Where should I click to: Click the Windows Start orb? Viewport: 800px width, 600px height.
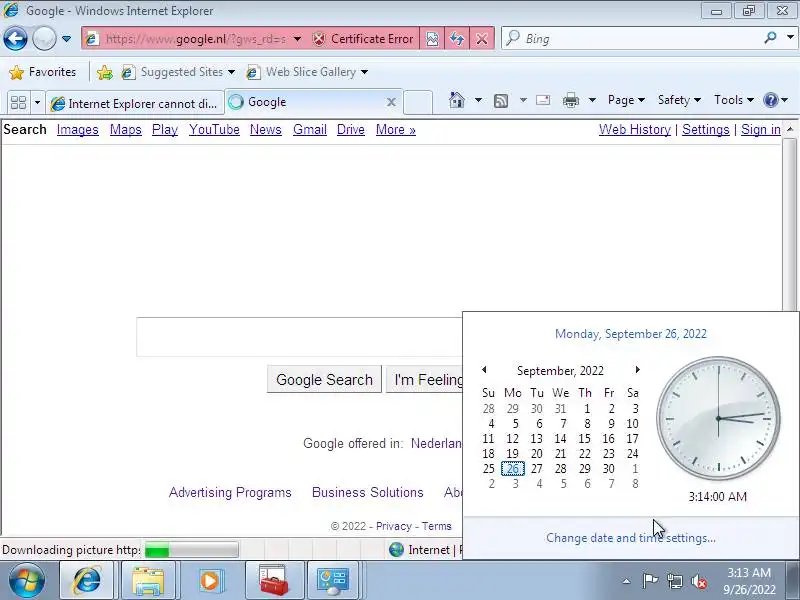[x=26, y=581]
